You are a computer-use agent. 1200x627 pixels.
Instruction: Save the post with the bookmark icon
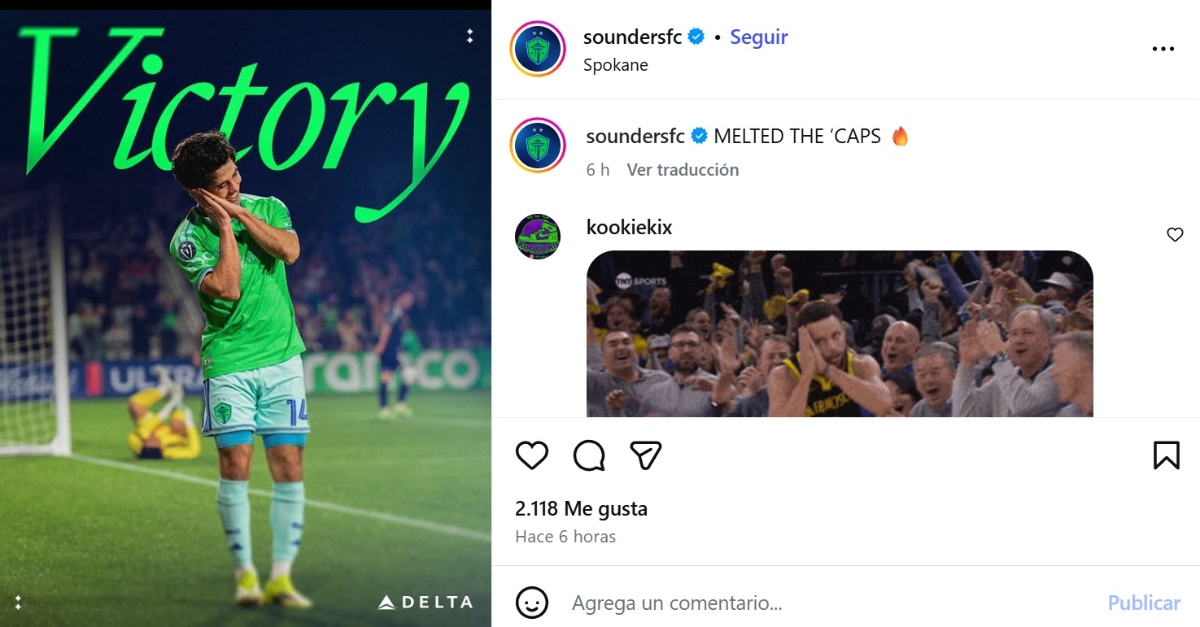1167,455
